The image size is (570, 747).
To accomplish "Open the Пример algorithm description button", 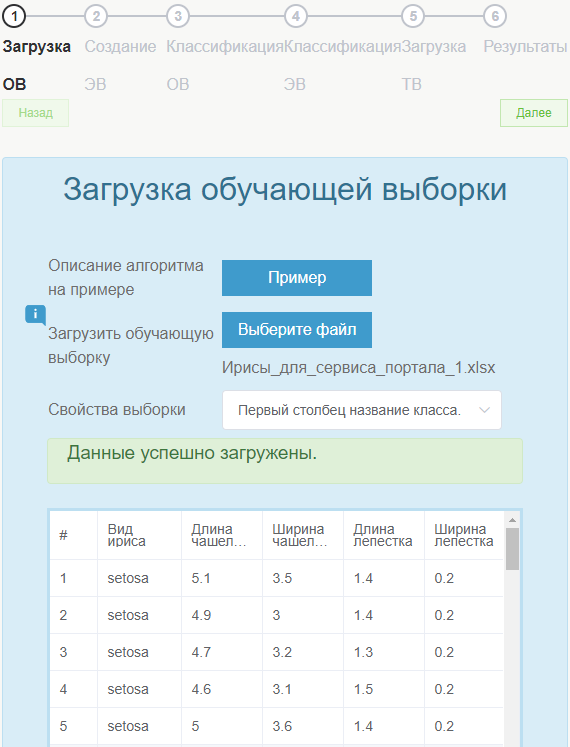I will pyautogui.click(x=297, y=278).
